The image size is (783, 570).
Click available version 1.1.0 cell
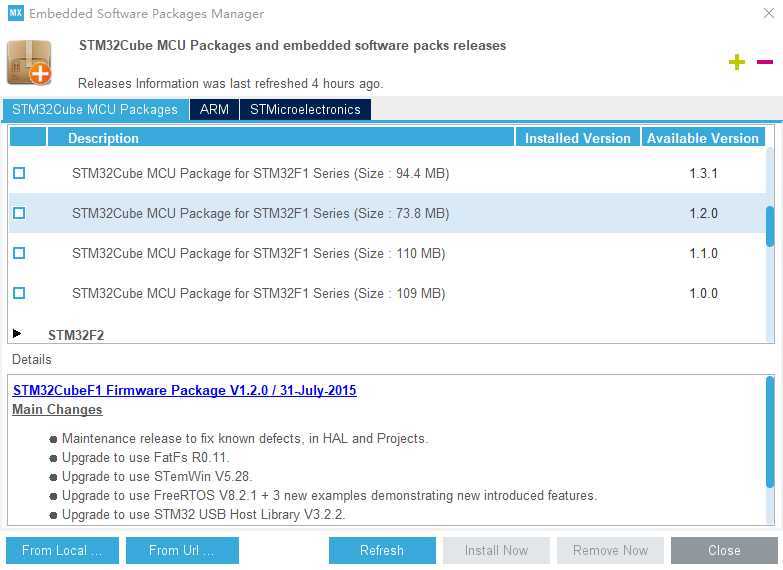click(x=704, y=253)
